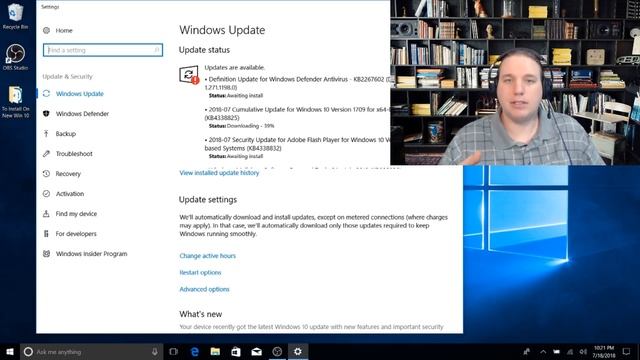Select Windows Update in sidebar
Image resolution: width=640 pixels, height=360 pixels.
(80, 93)
